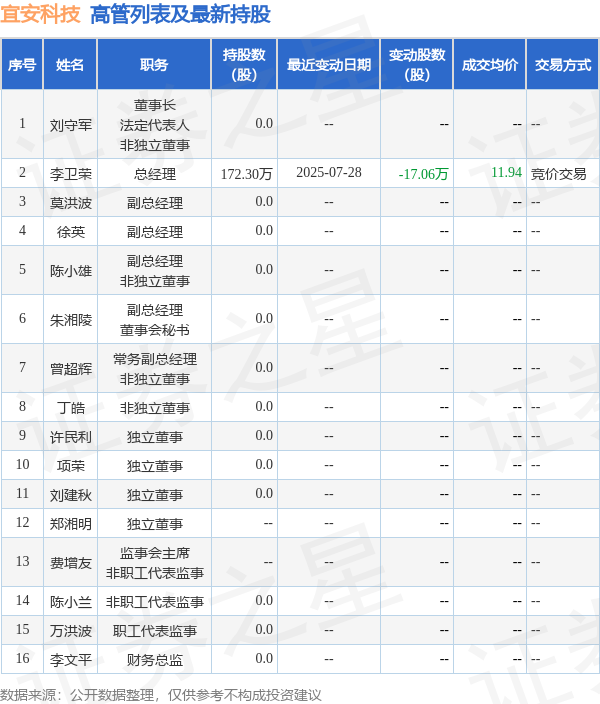The width and height of the screenshot is (600, 704).
Task: Click the name 徐英
Action: click(71, 232)
